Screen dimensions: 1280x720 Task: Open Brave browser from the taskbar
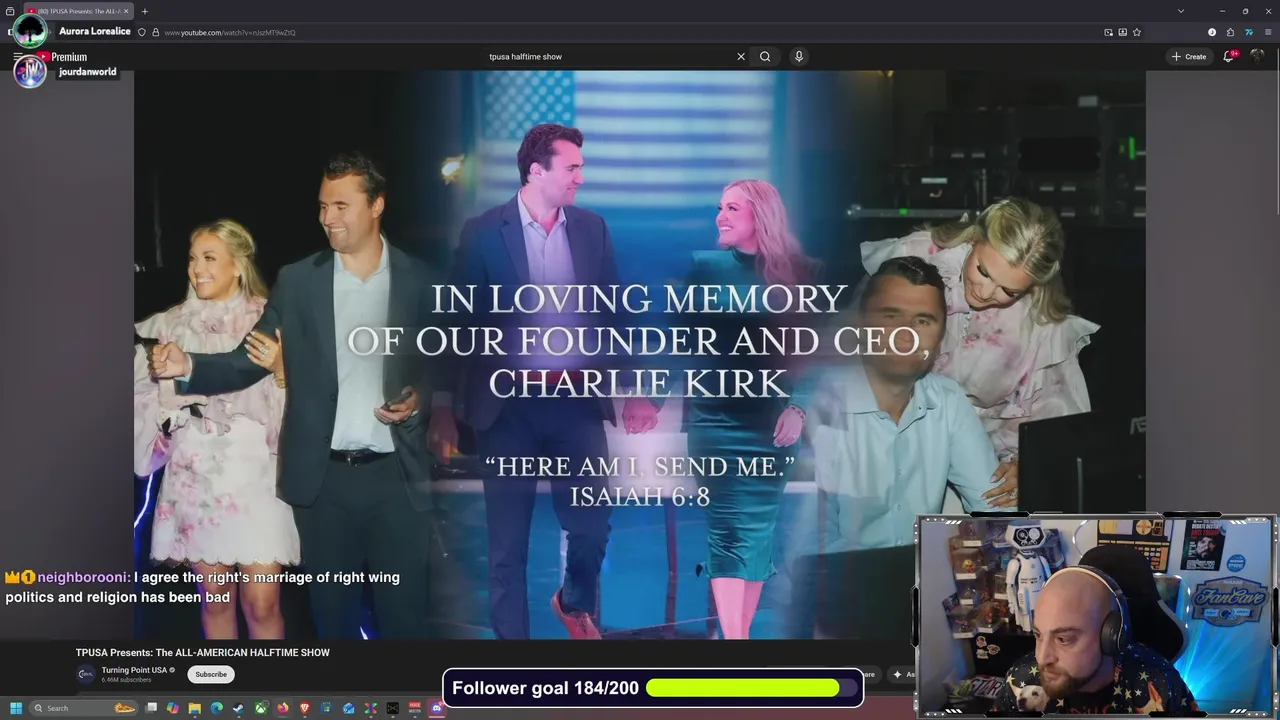tap(305, 708)
